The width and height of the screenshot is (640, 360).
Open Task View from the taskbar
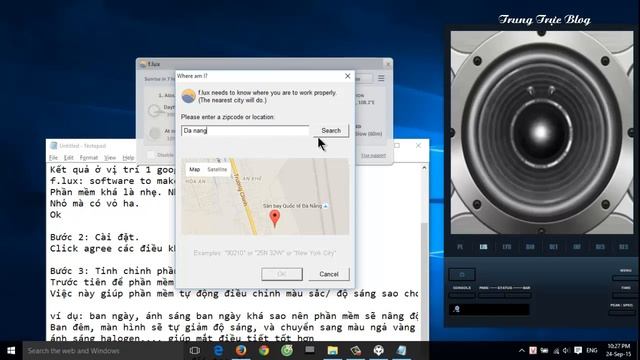click(x=195, y=351)
